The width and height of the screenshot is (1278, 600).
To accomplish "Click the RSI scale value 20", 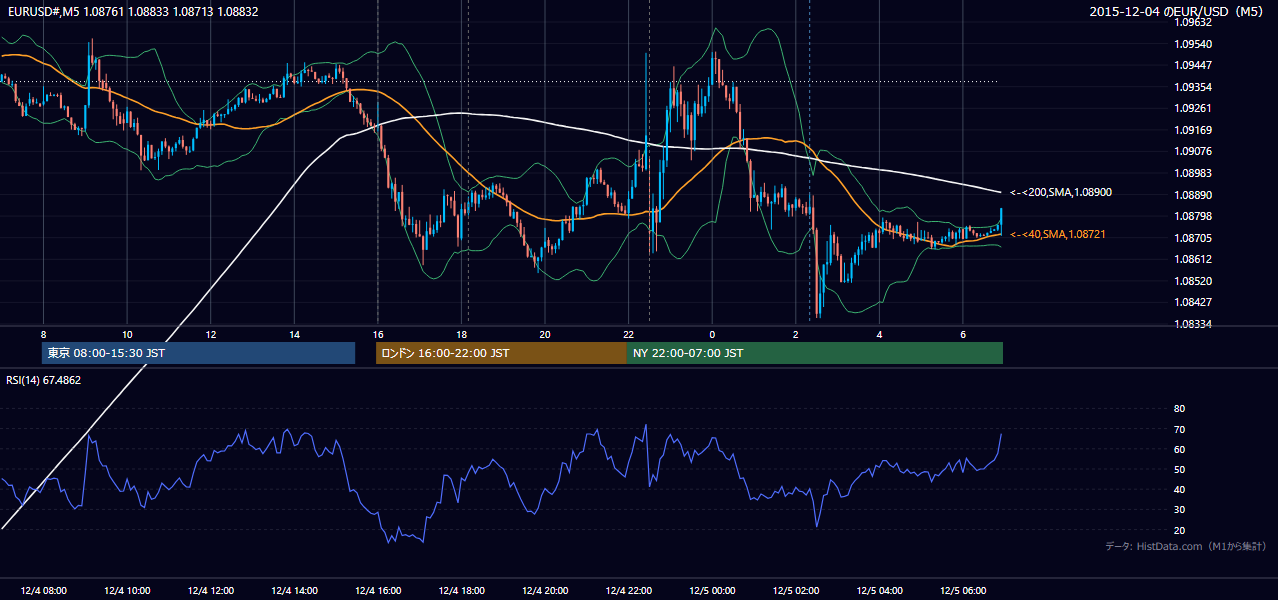I will pyautogui.click(x=1179, y=530).
